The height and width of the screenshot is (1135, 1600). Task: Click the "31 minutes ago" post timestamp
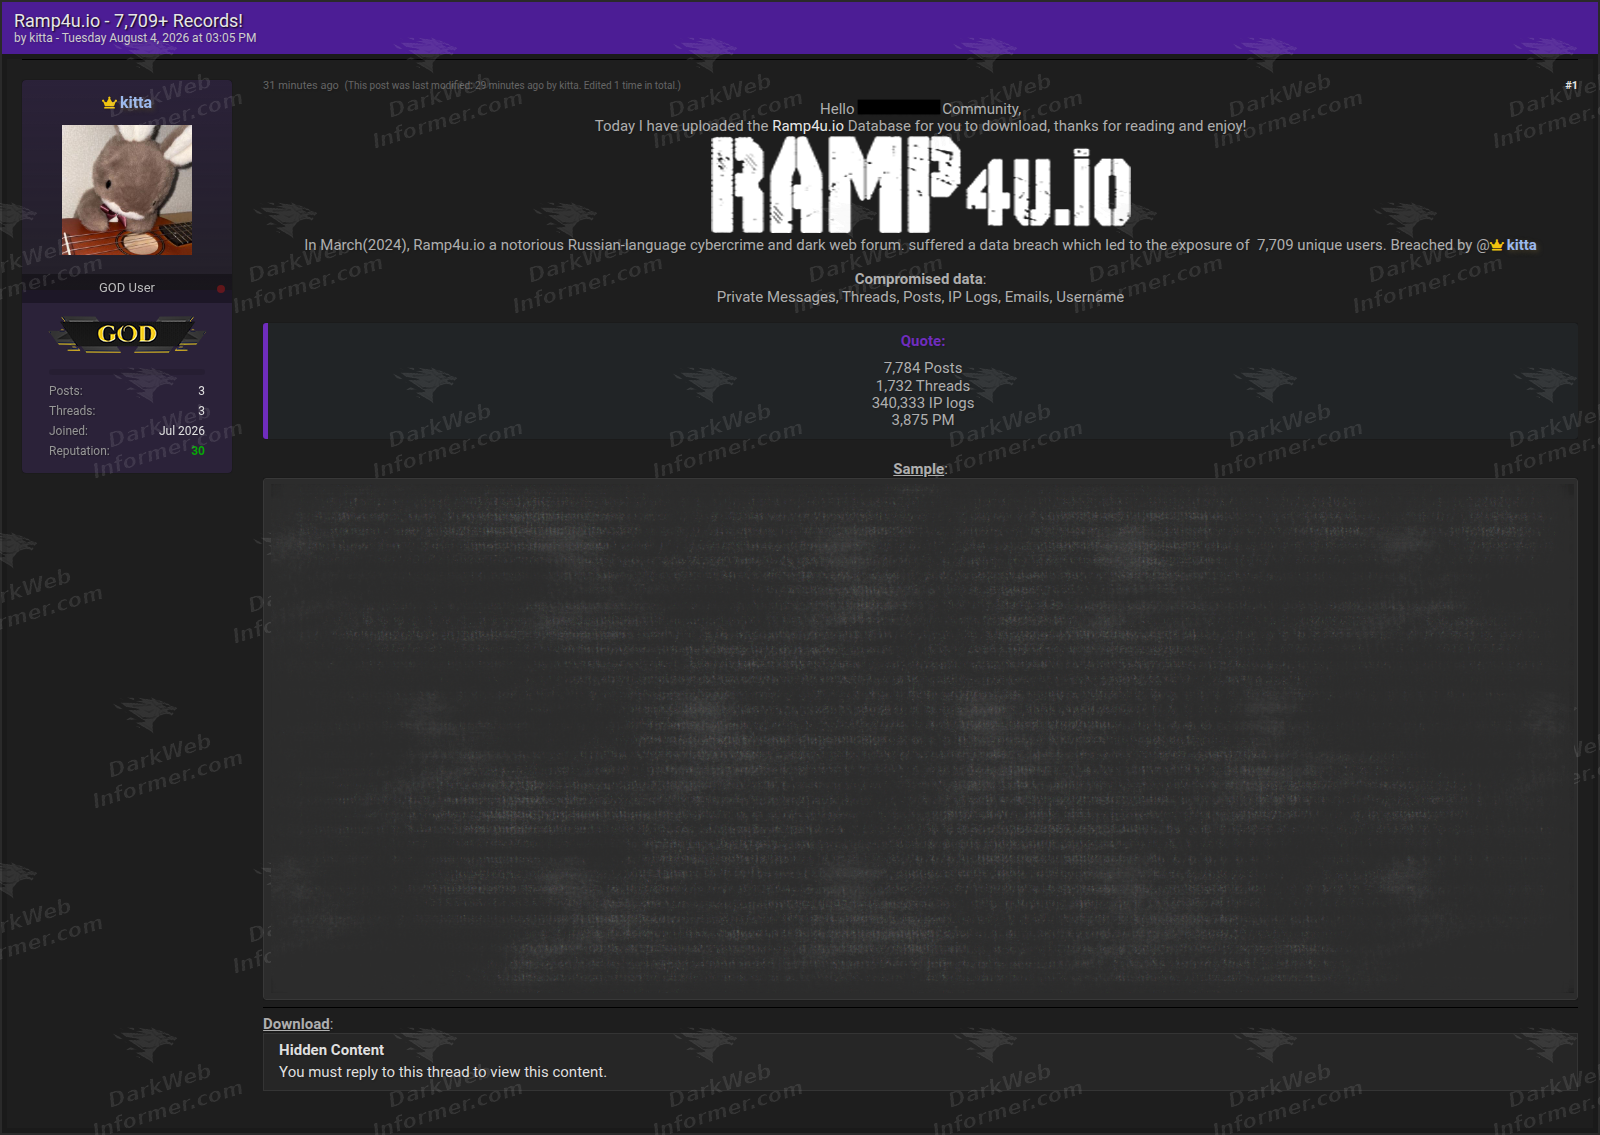tap(301, 86)
